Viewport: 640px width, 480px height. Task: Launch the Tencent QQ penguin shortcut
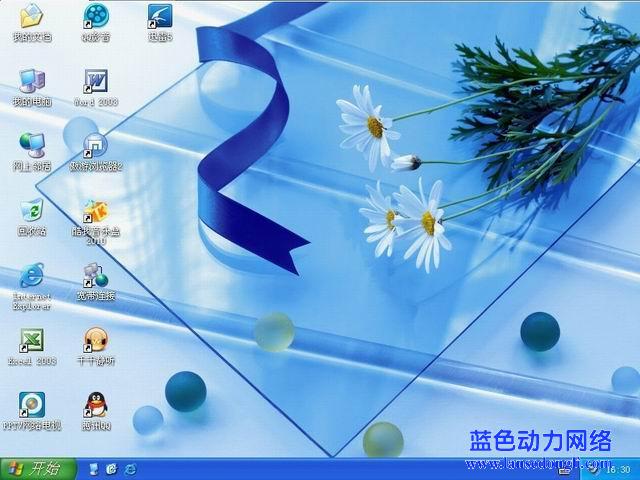[96, 405]
